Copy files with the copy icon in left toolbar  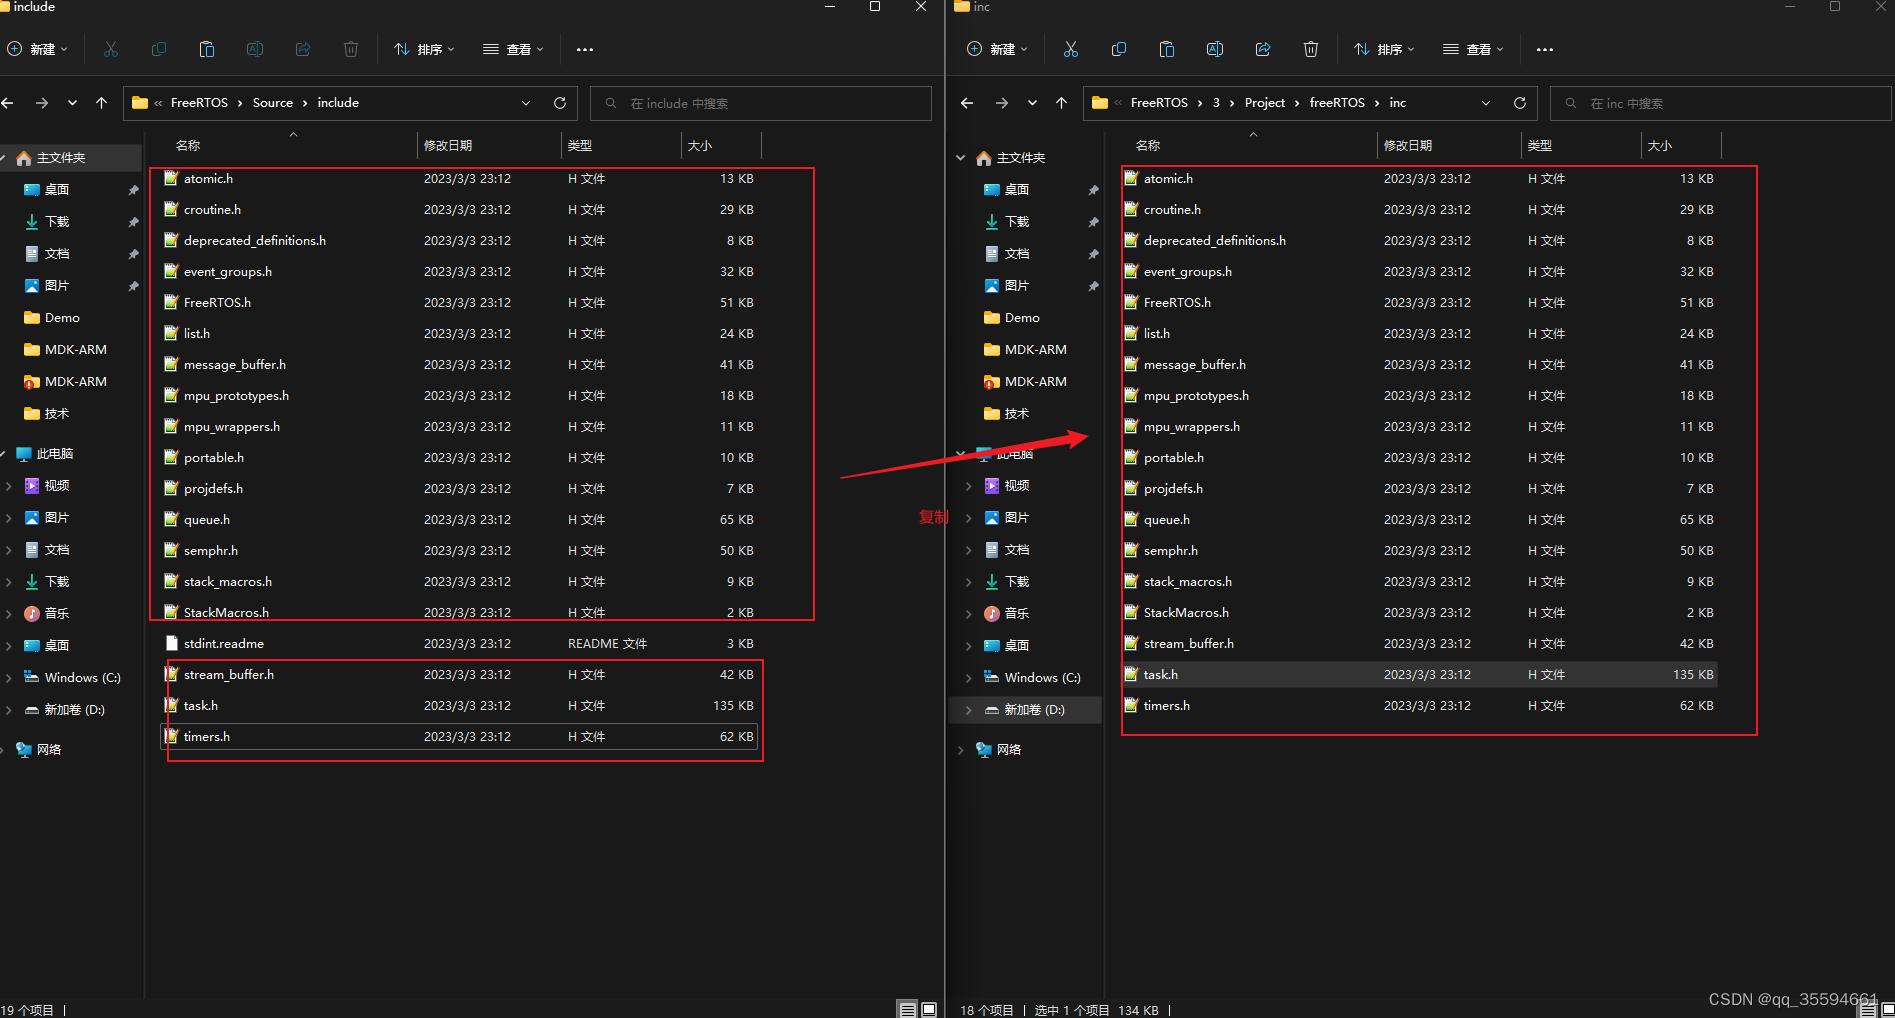point(158,48)
